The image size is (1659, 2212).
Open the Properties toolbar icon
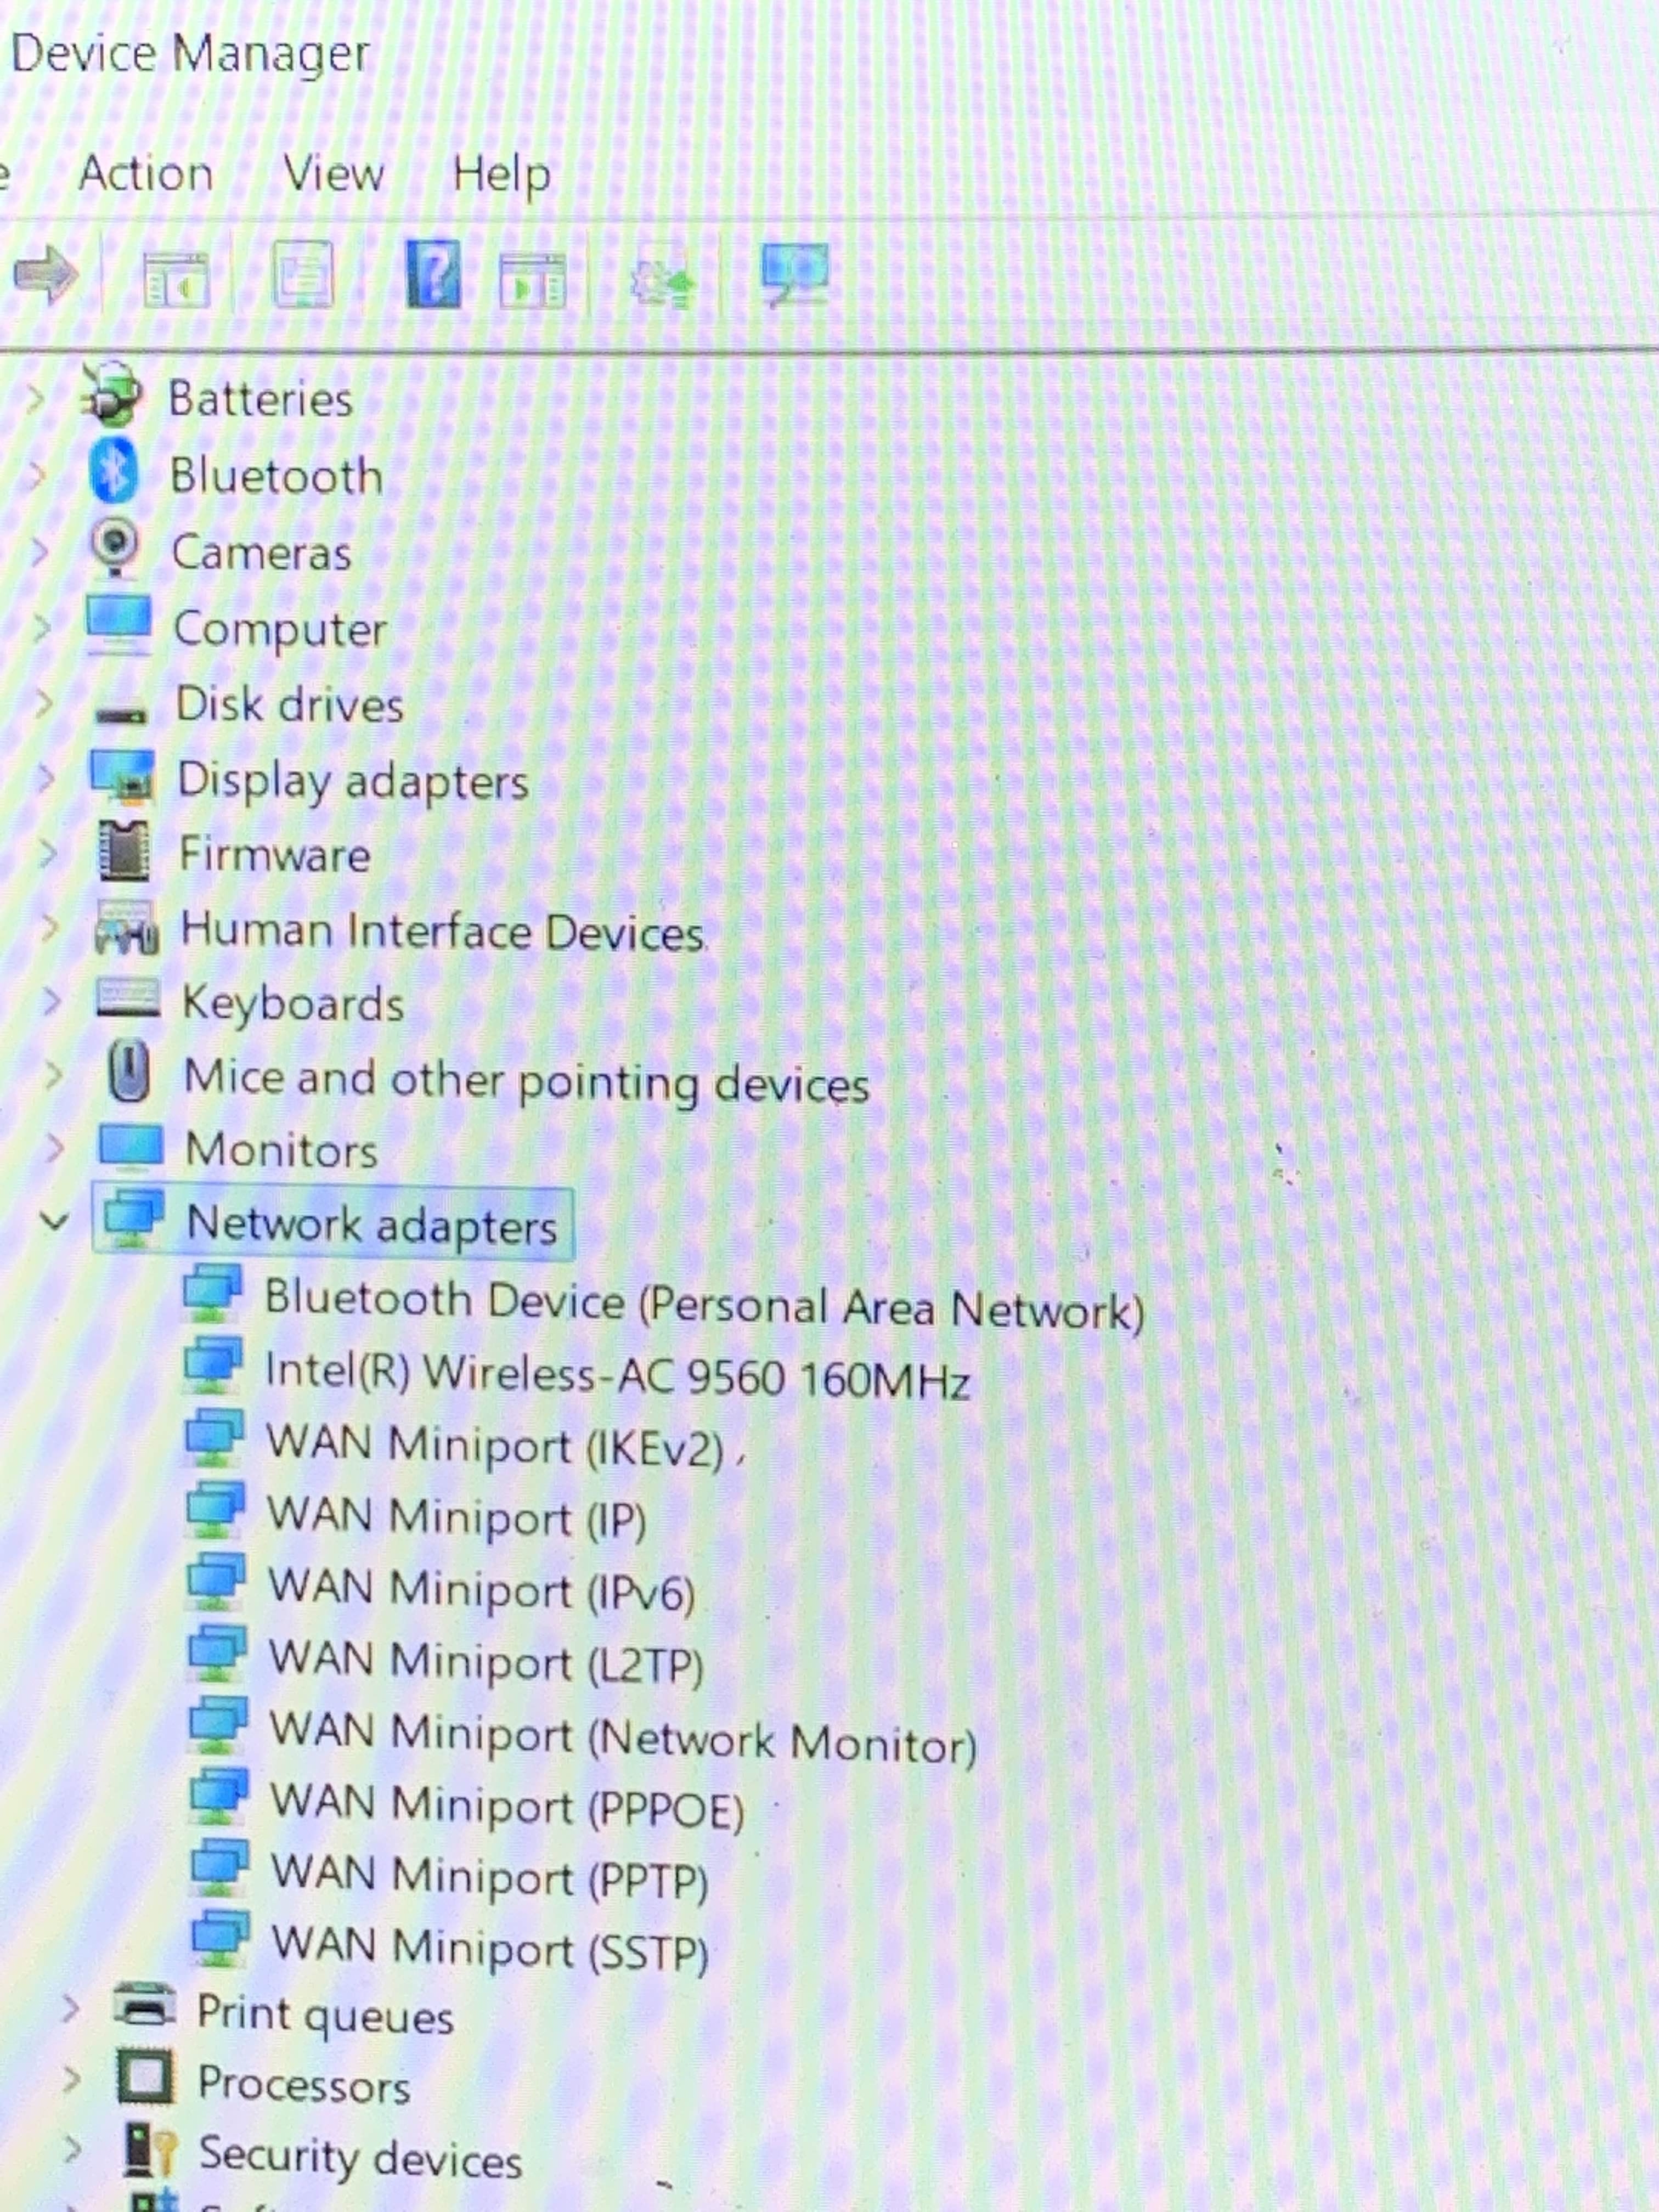(x=303, y=274)
